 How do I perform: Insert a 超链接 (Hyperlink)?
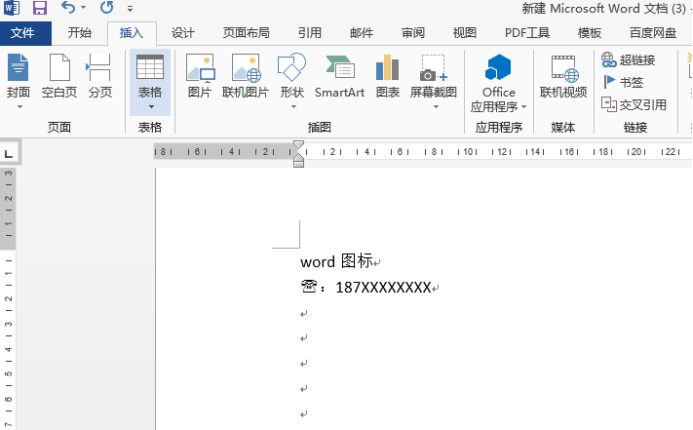coord(628,60)
